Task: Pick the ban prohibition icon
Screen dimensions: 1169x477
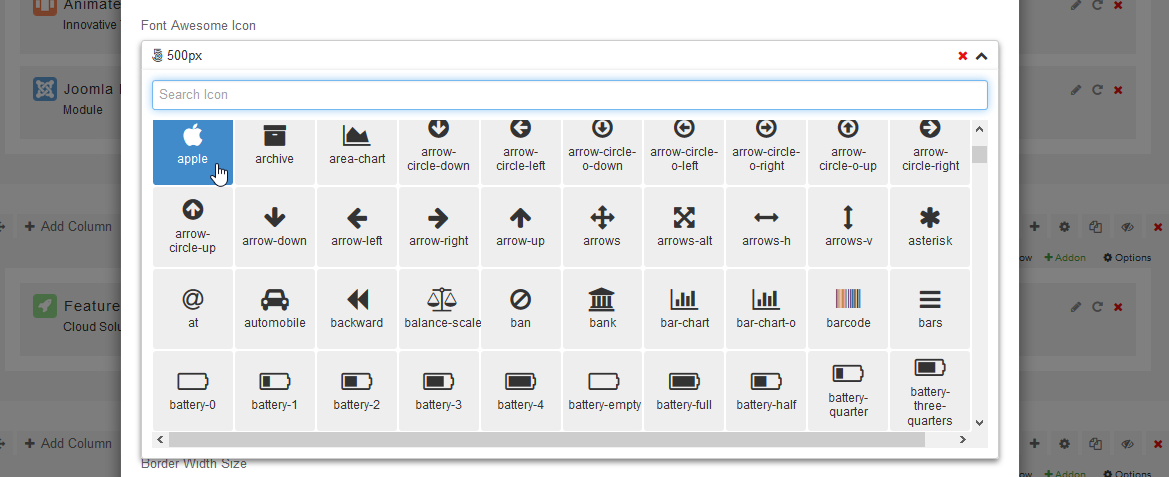Action: coord(520,309)
